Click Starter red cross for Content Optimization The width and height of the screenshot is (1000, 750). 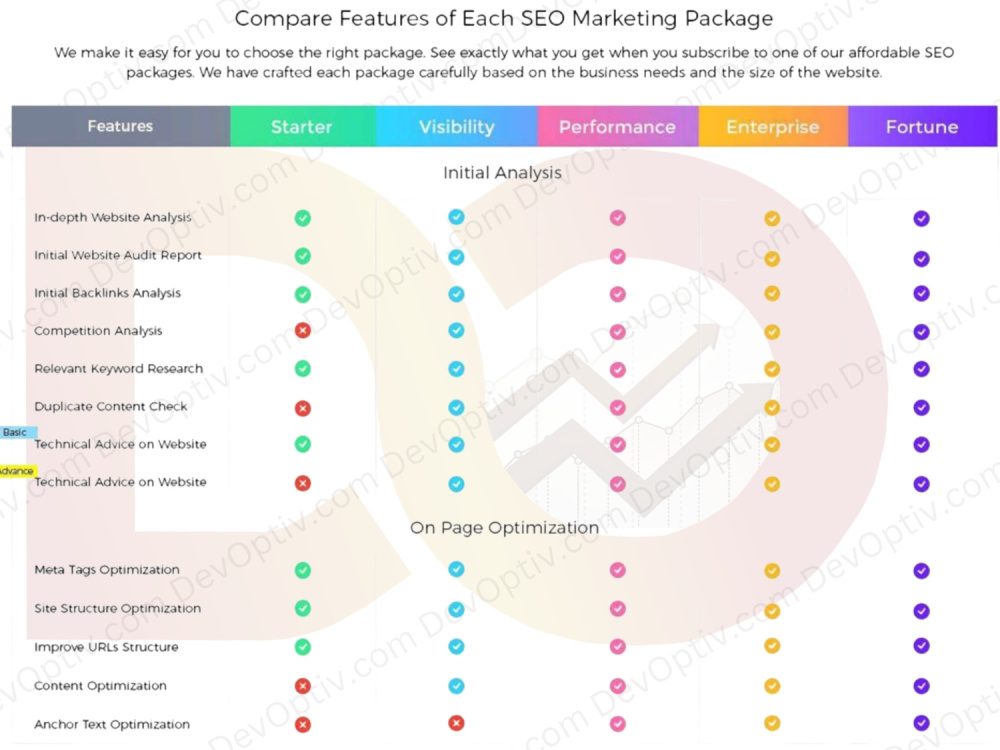coord(303,686)
